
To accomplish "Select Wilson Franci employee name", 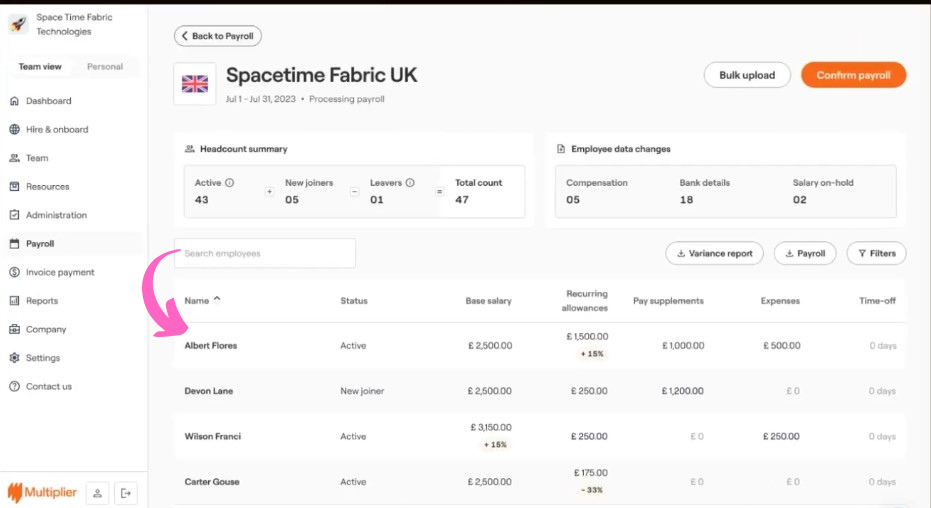I will tap(213, 436).
